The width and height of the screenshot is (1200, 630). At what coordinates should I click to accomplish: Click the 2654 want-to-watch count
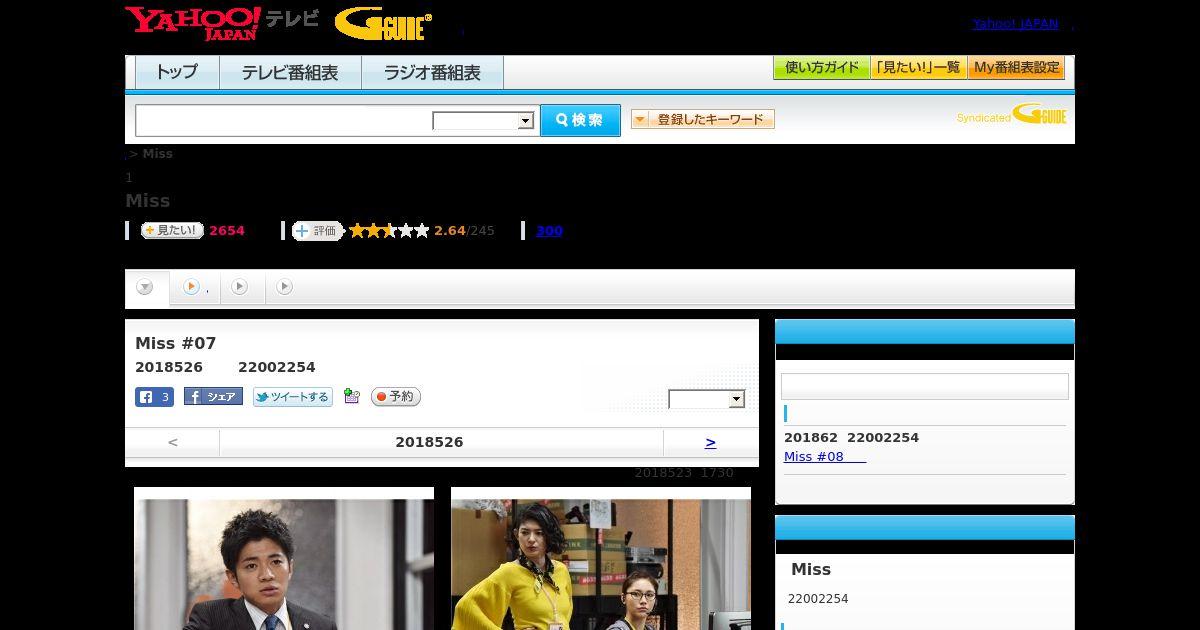pos(227,231)
